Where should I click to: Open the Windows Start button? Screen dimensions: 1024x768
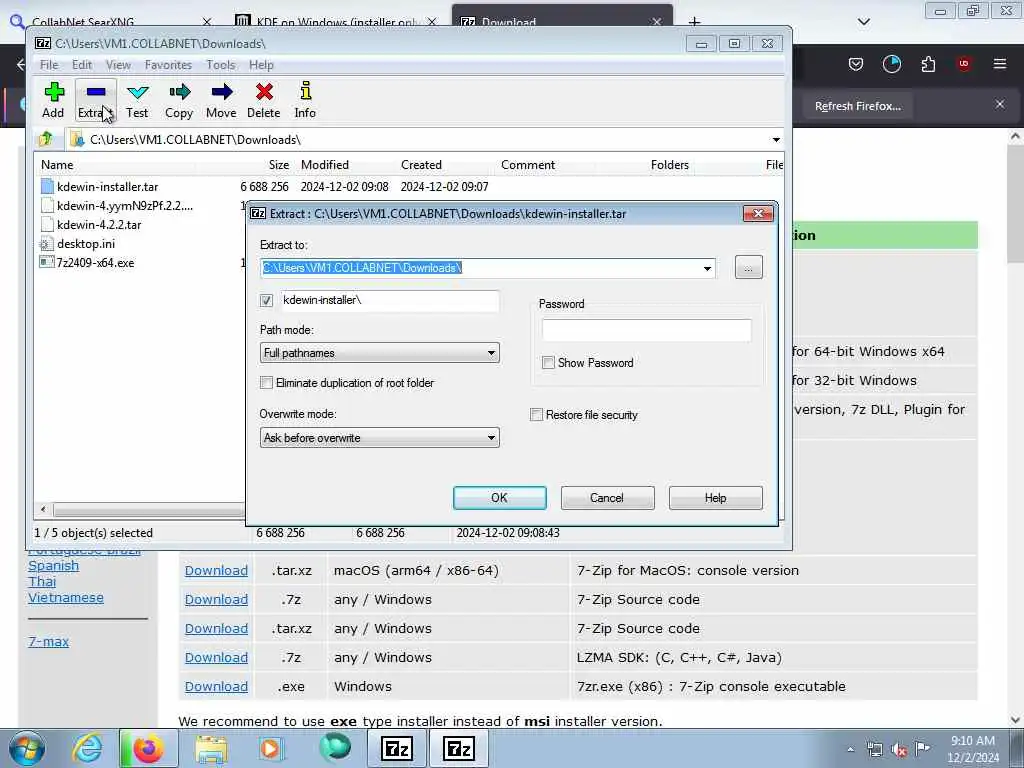click(27, 749)
